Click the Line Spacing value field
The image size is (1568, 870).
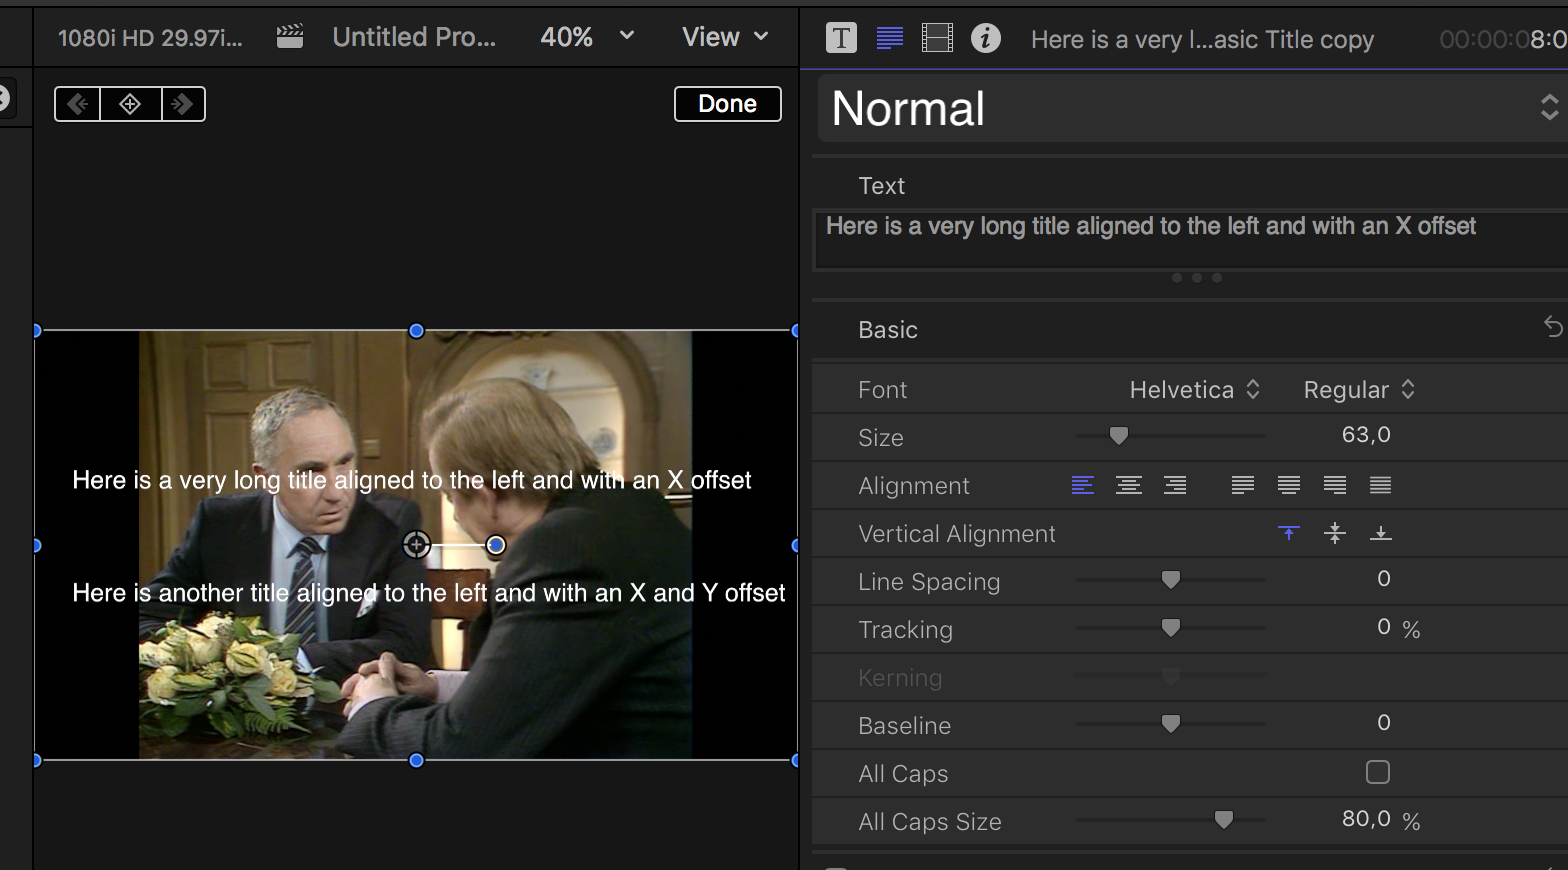click(1384, 579)
